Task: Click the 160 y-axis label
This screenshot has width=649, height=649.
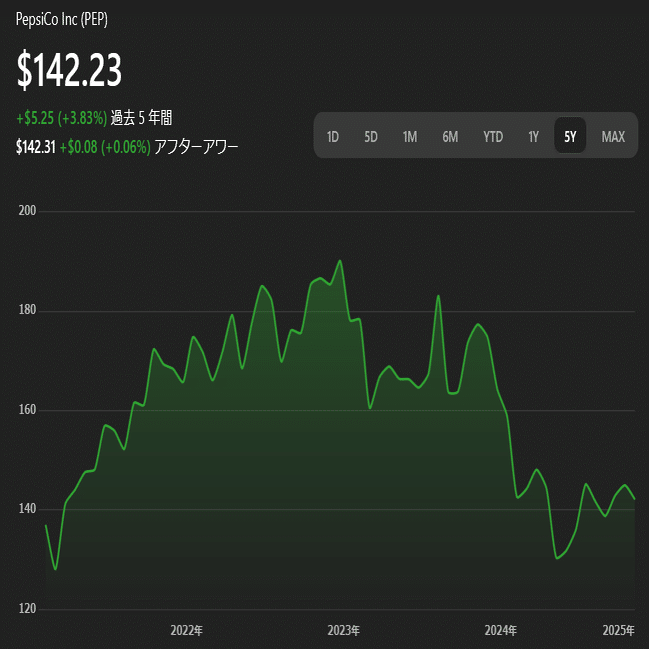Action: 27,410
